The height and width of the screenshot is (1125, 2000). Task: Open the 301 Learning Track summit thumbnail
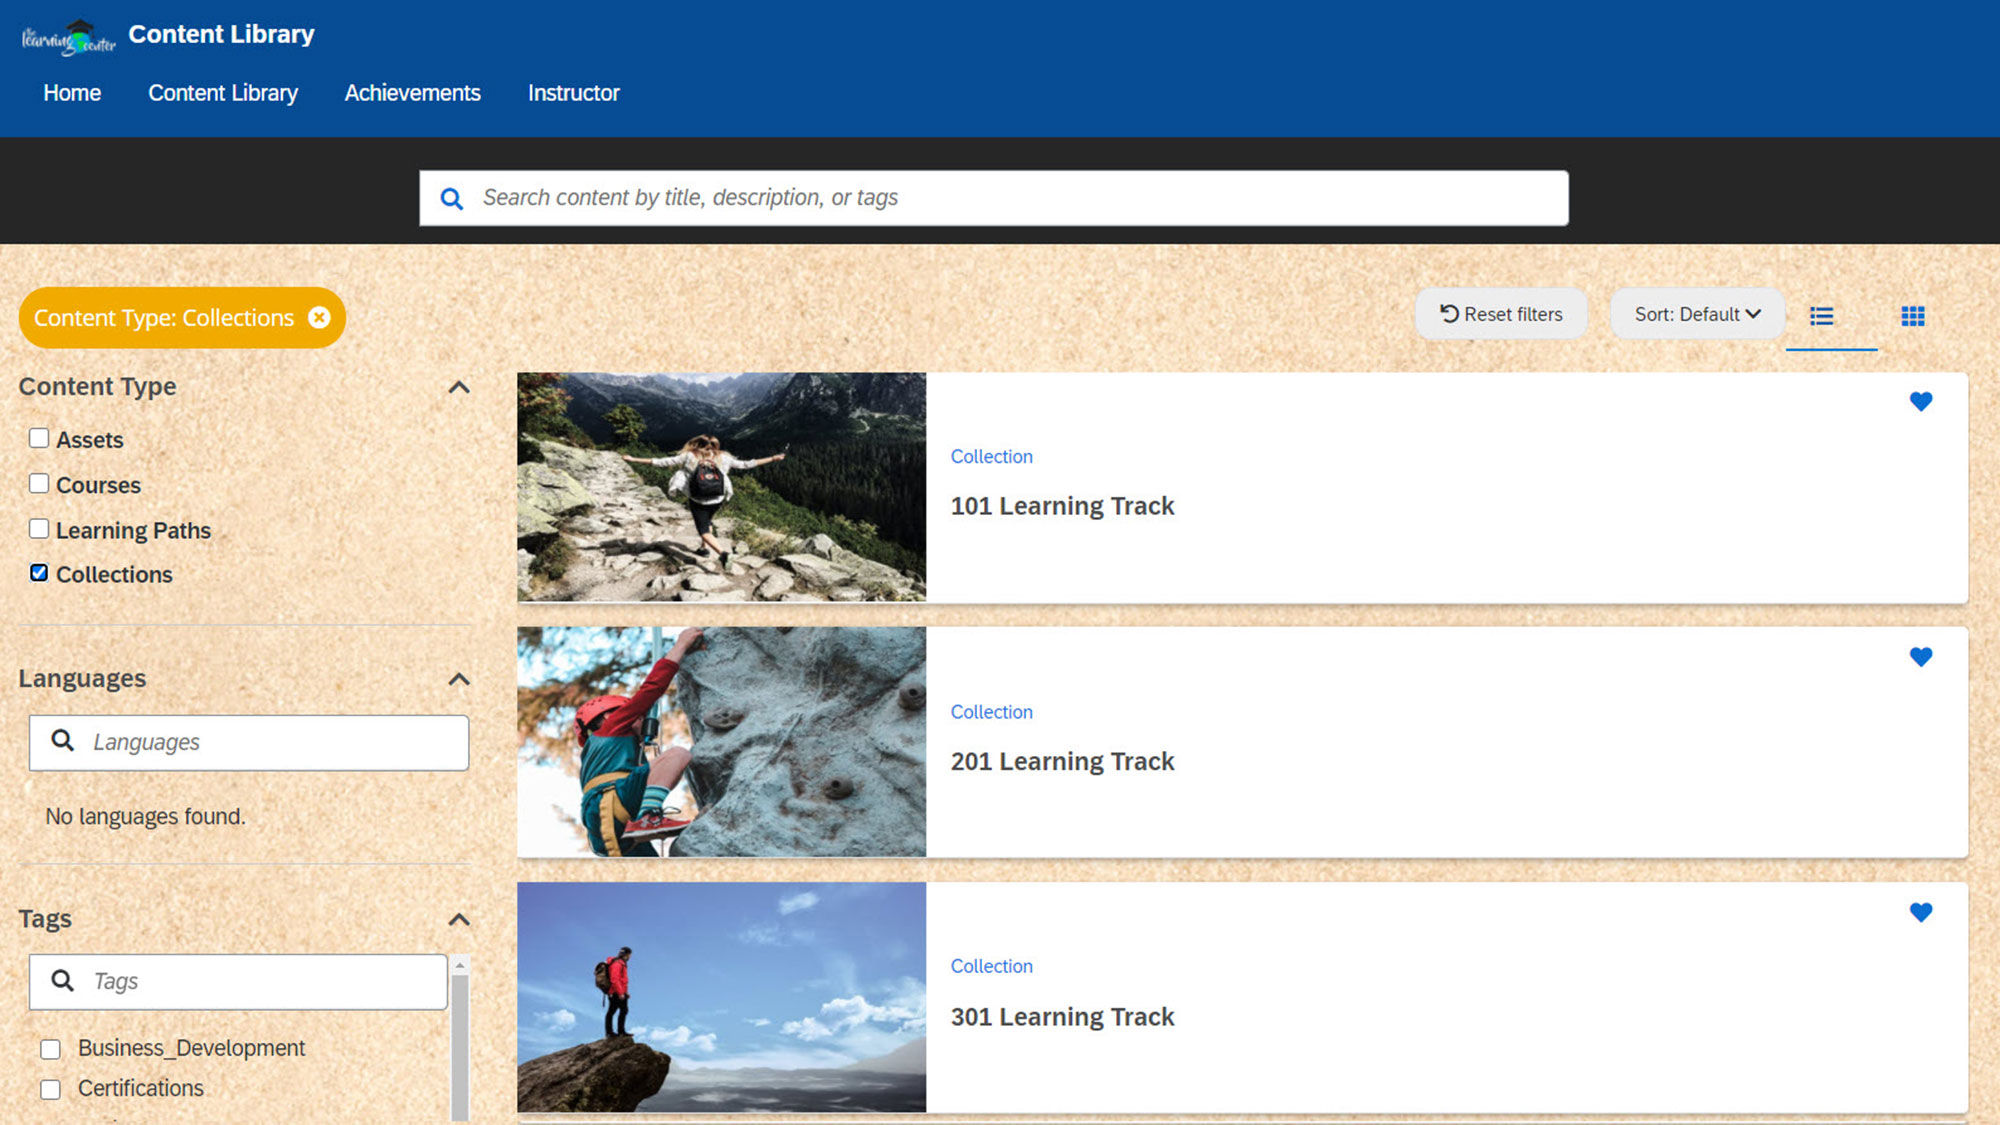click(x=721, y=997)
